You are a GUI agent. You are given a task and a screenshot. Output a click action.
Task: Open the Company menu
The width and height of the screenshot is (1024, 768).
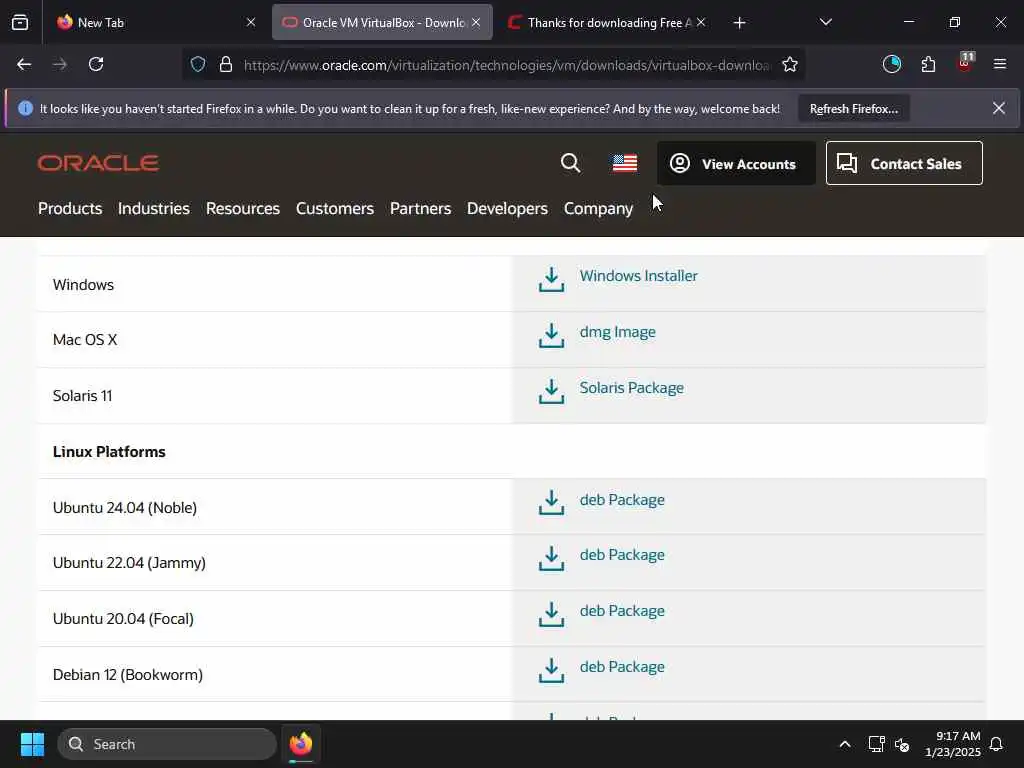pyautogui.click(x=599, y=208)
